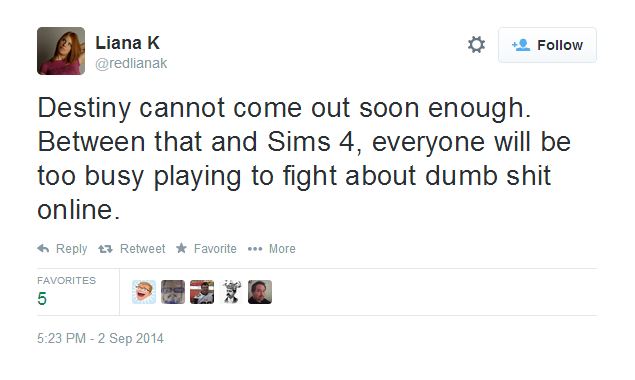Click the reply arrow icon

43,248
